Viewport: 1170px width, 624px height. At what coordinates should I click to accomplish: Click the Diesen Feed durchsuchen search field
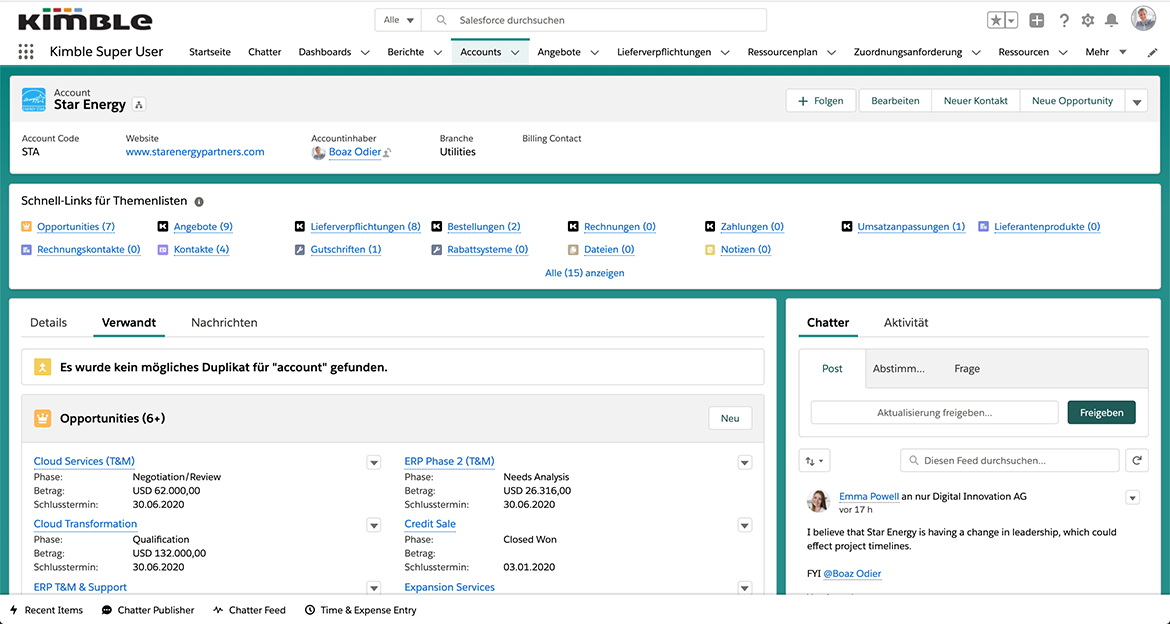pos(1010,461)
